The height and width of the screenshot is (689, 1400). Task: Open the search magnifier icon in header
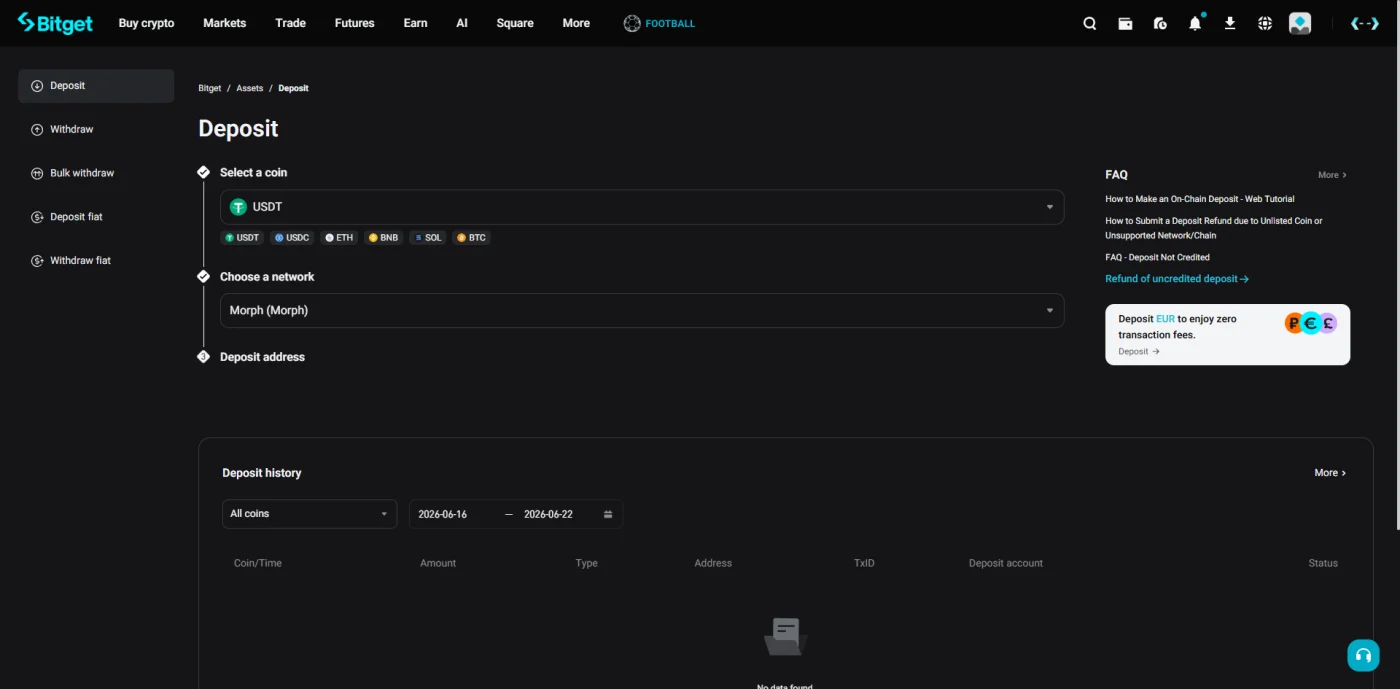coord(1090,23)
